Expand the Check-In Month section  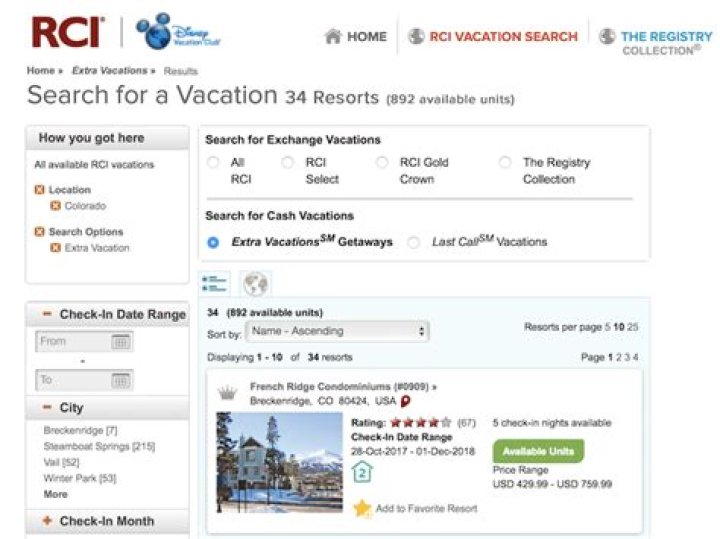tap(47, 521)
